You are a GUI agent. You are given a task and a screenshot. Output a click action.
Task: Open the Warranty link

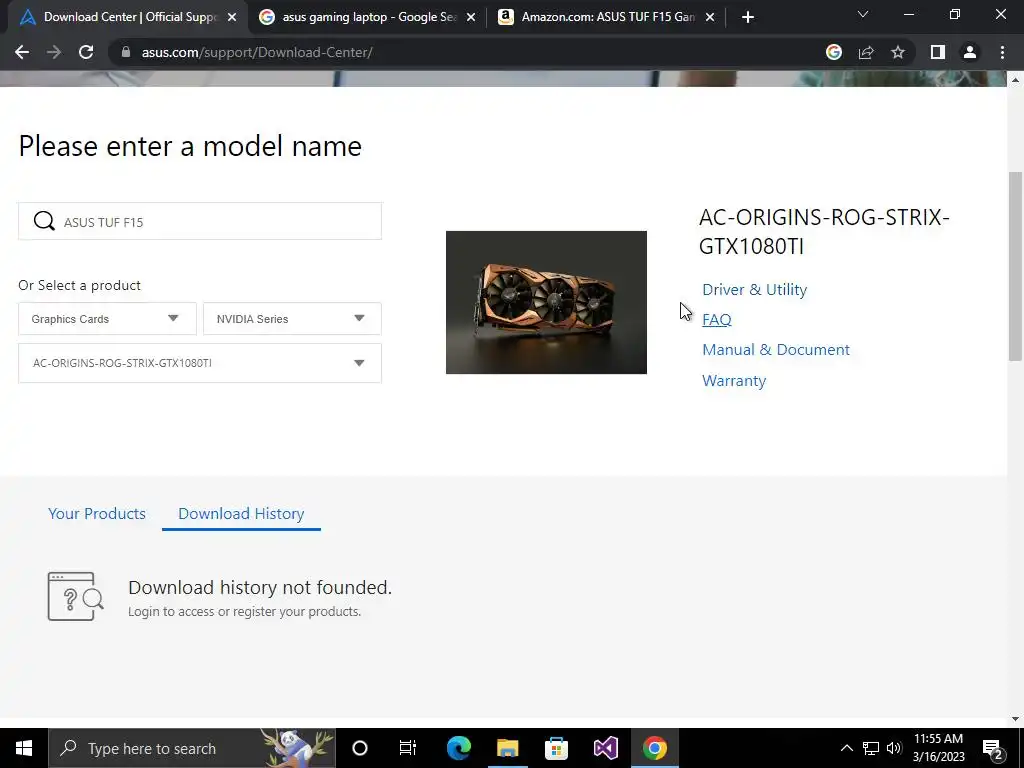[x=734, y=381]
